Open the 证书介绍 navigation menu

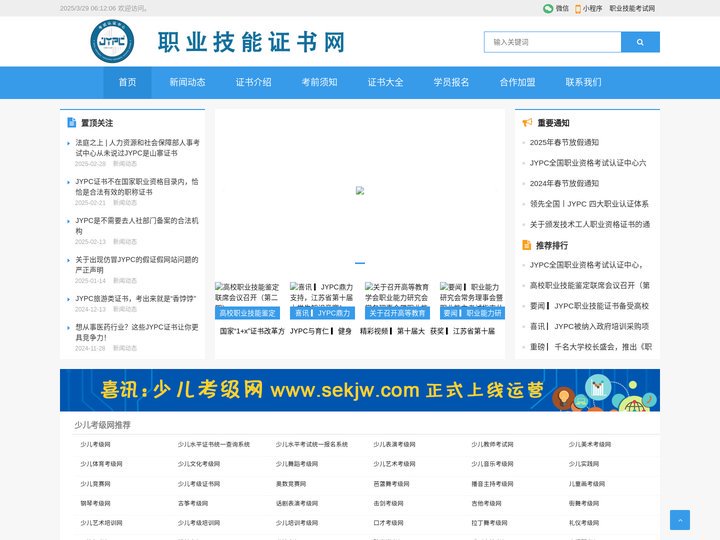pos(253,82)
